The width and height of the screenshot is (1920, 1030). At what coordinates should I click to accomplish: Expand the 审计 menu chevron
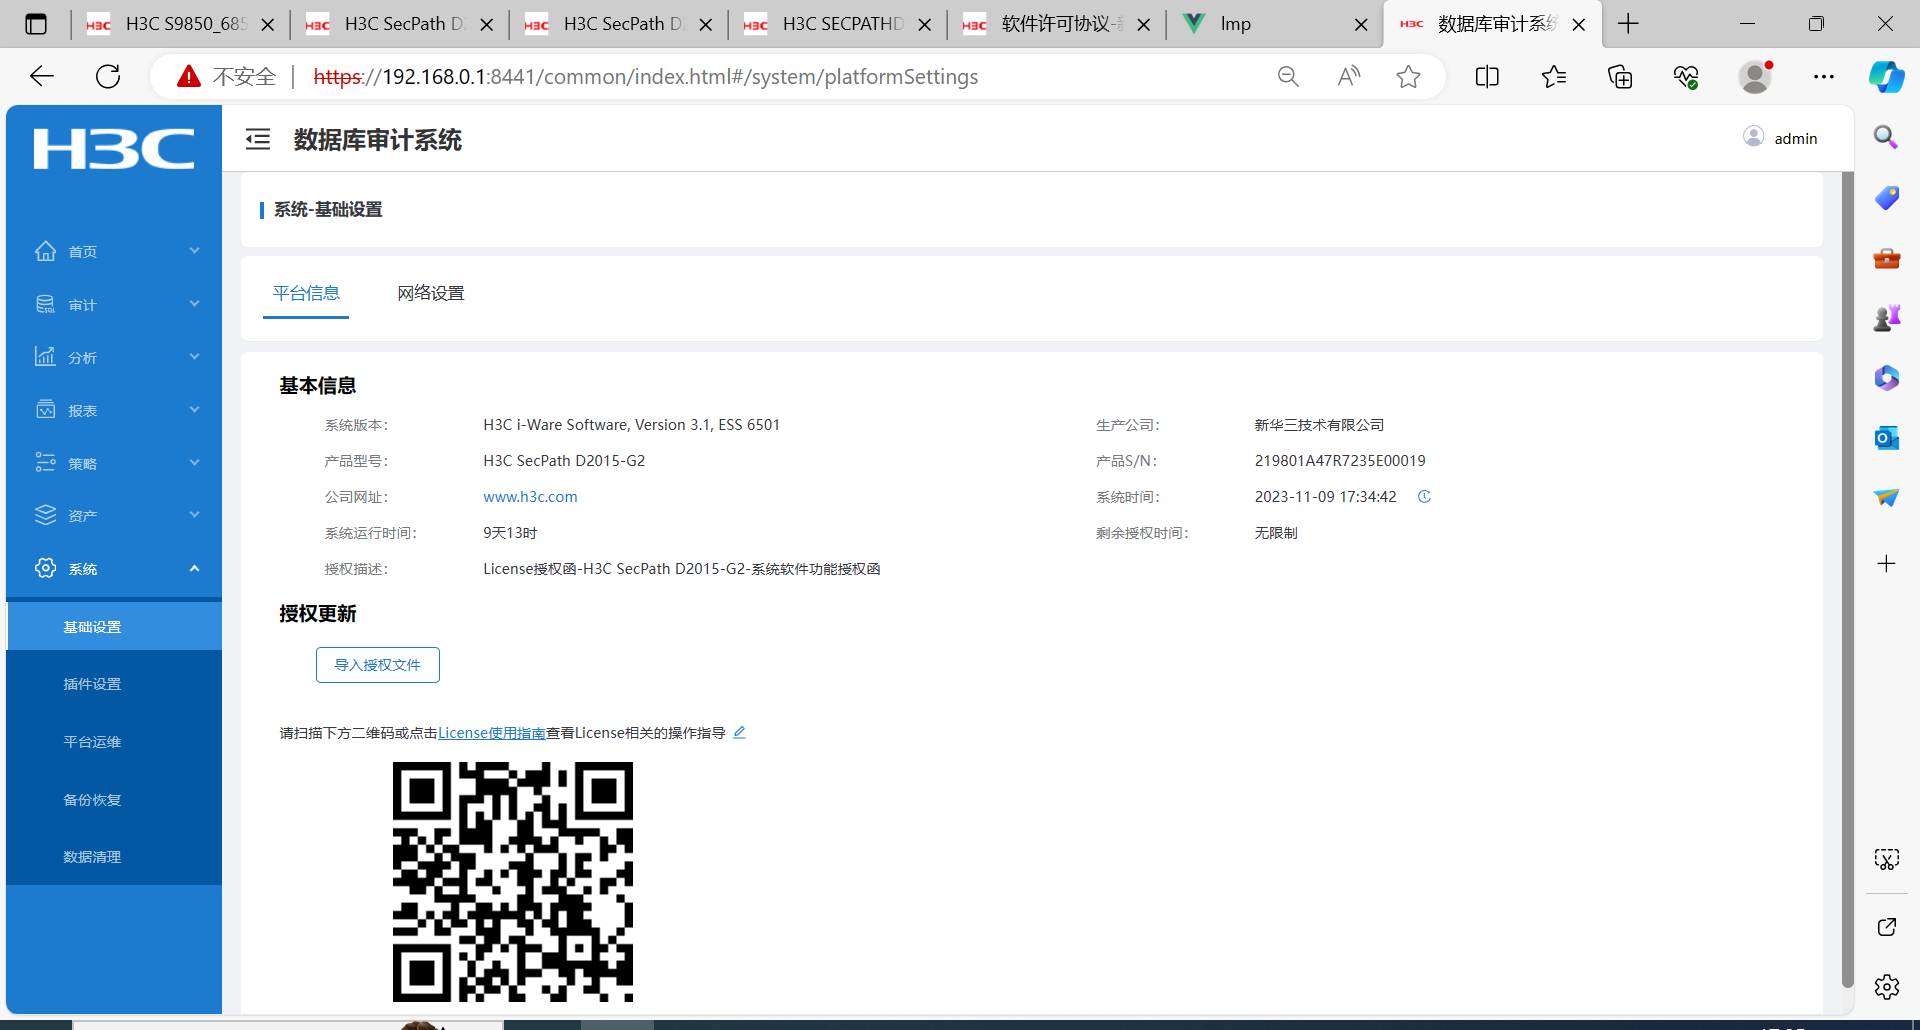click(x=195, y=304)
